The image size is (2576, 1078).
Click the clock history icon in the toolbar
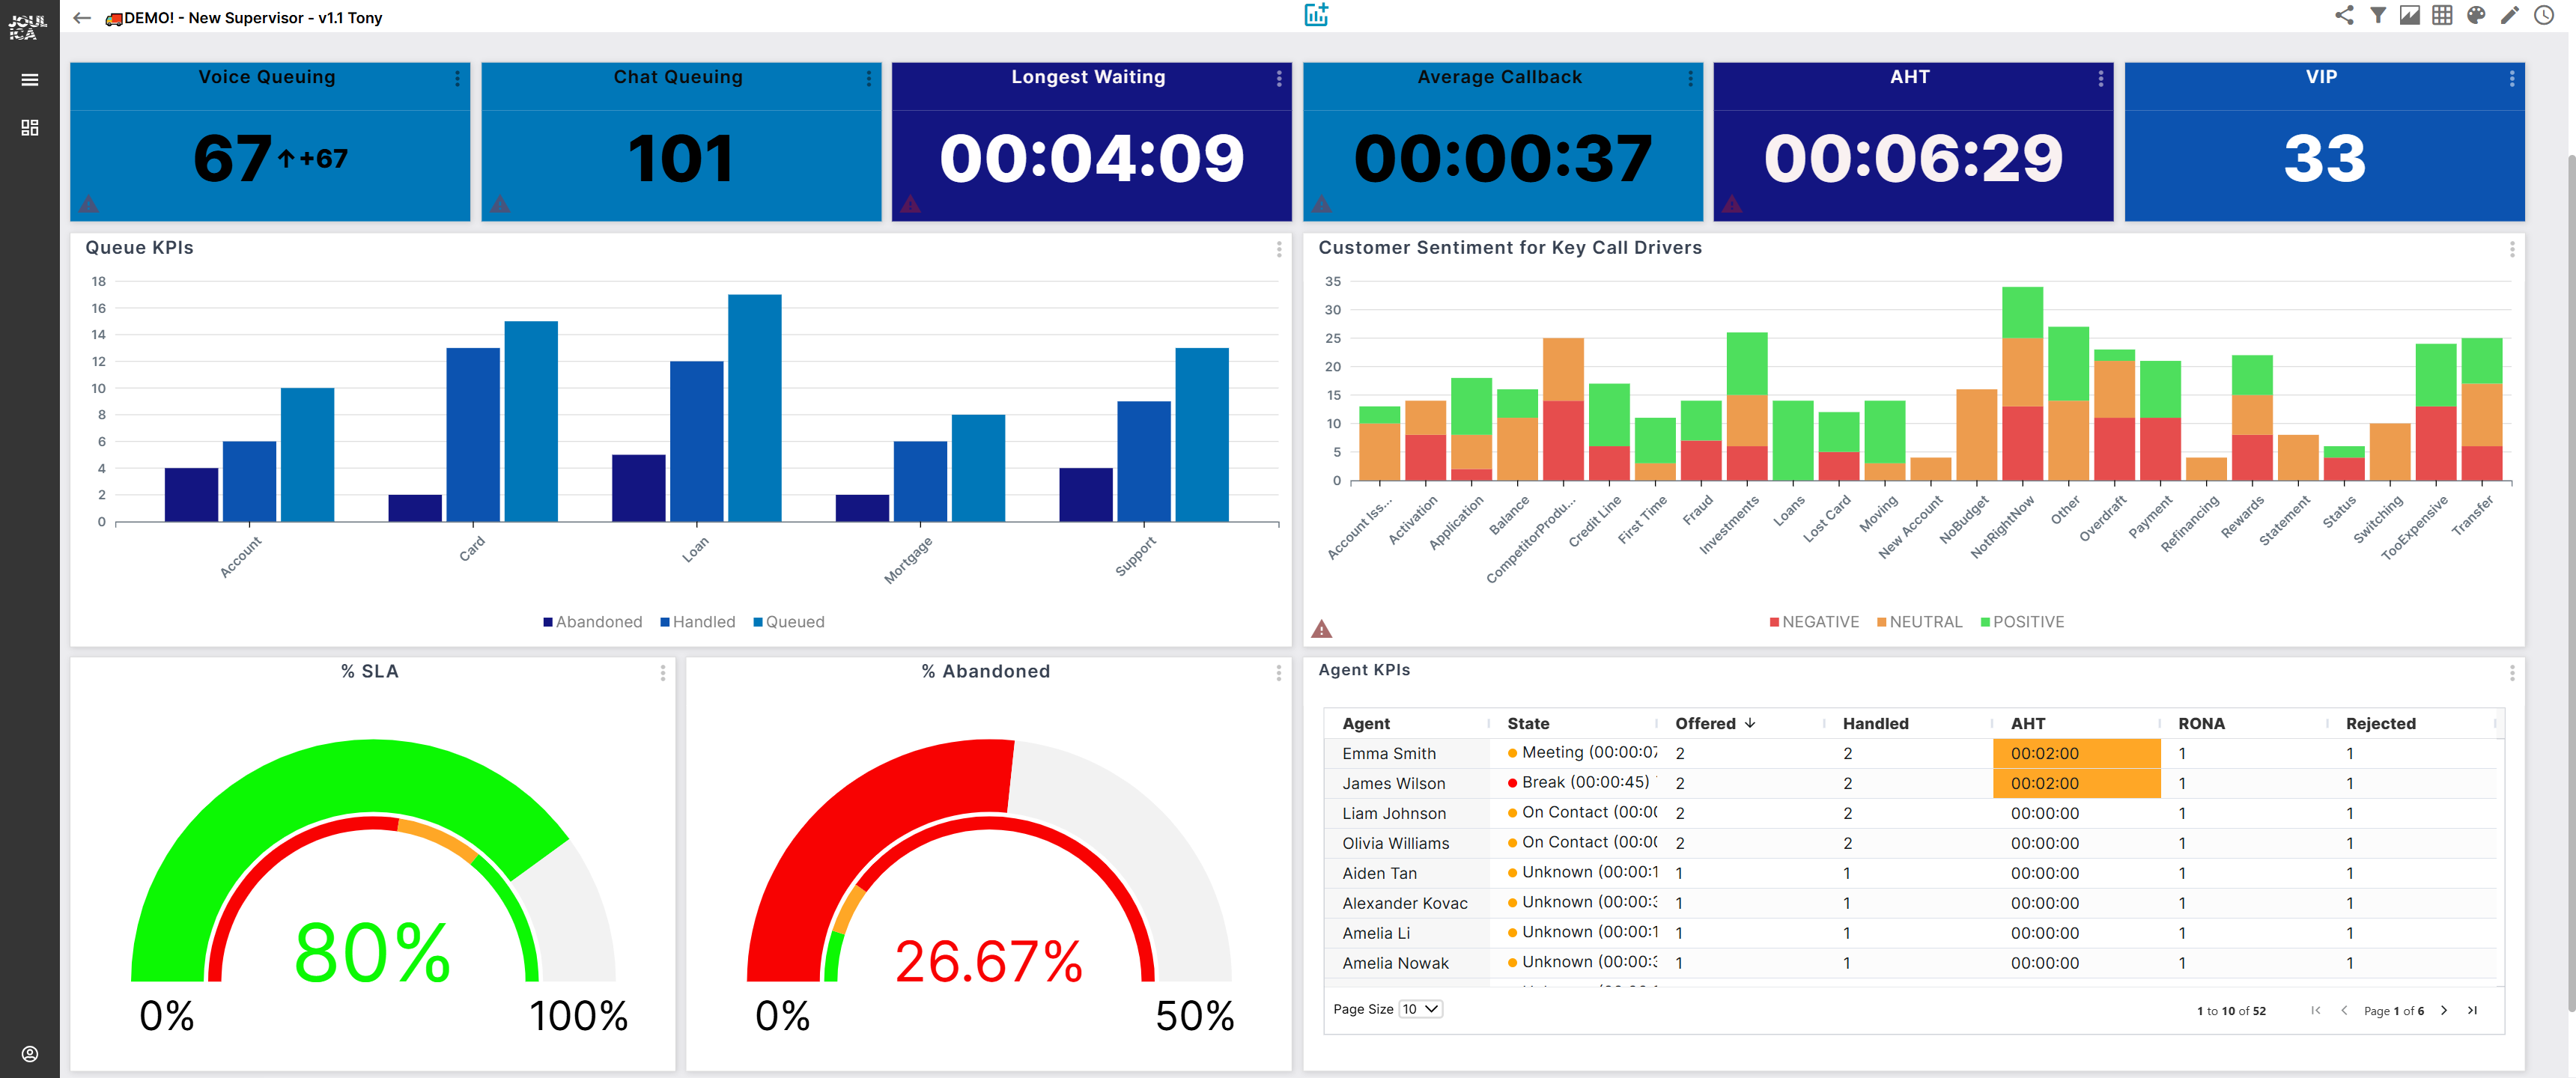coord(2543,16)
